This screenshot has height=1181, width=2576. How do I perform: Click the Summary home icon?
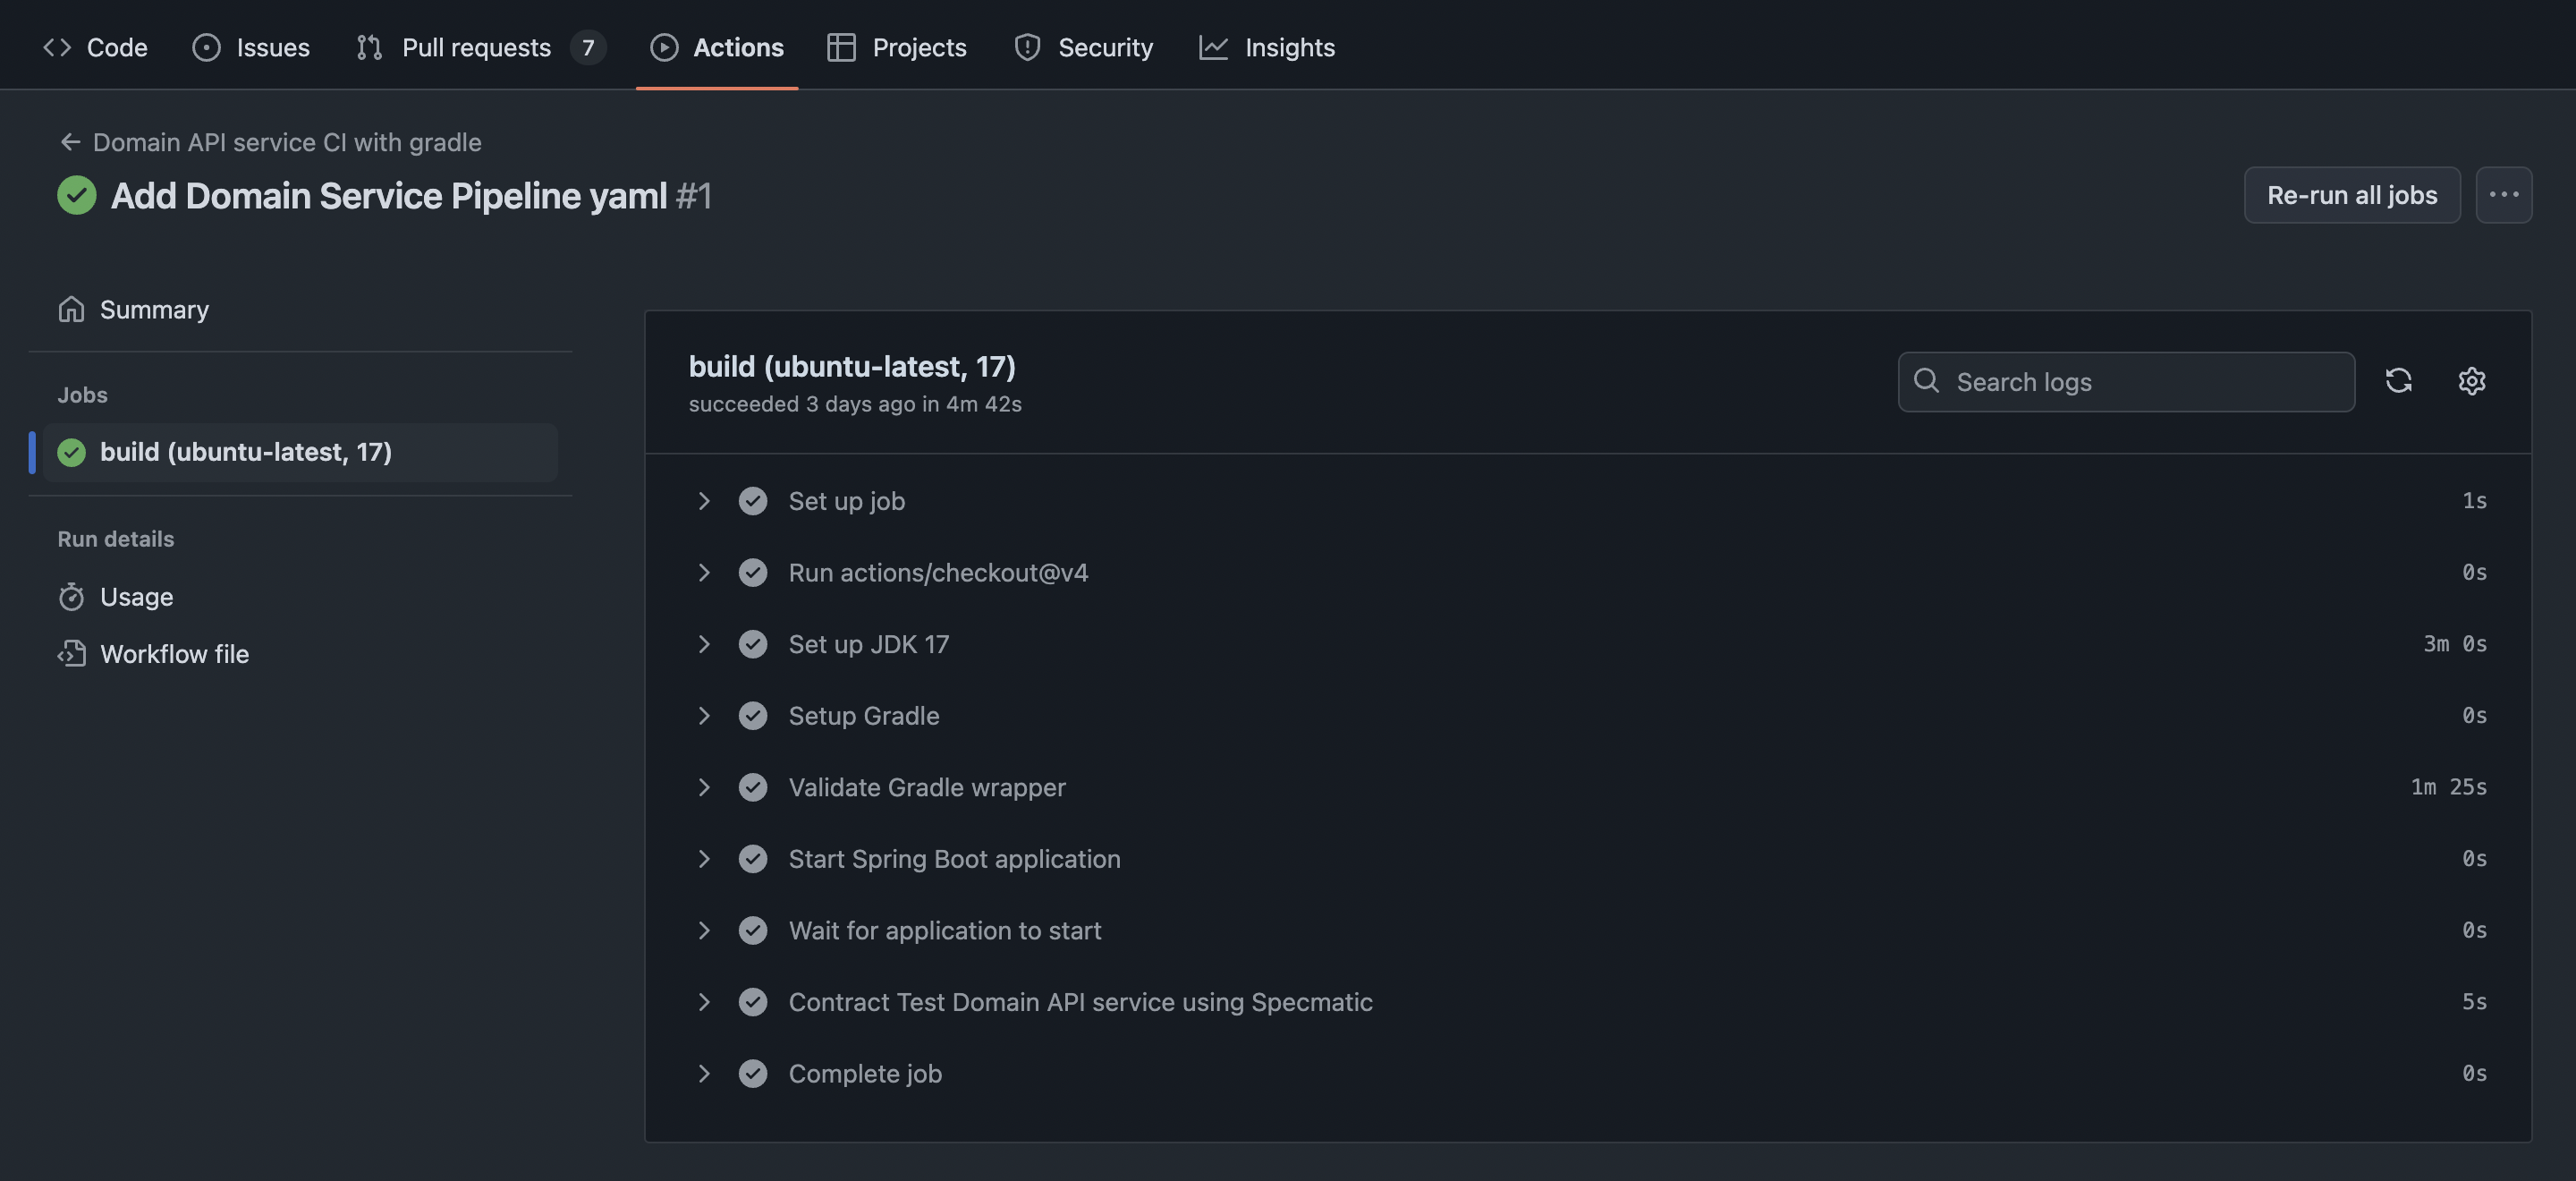[71, 309]
